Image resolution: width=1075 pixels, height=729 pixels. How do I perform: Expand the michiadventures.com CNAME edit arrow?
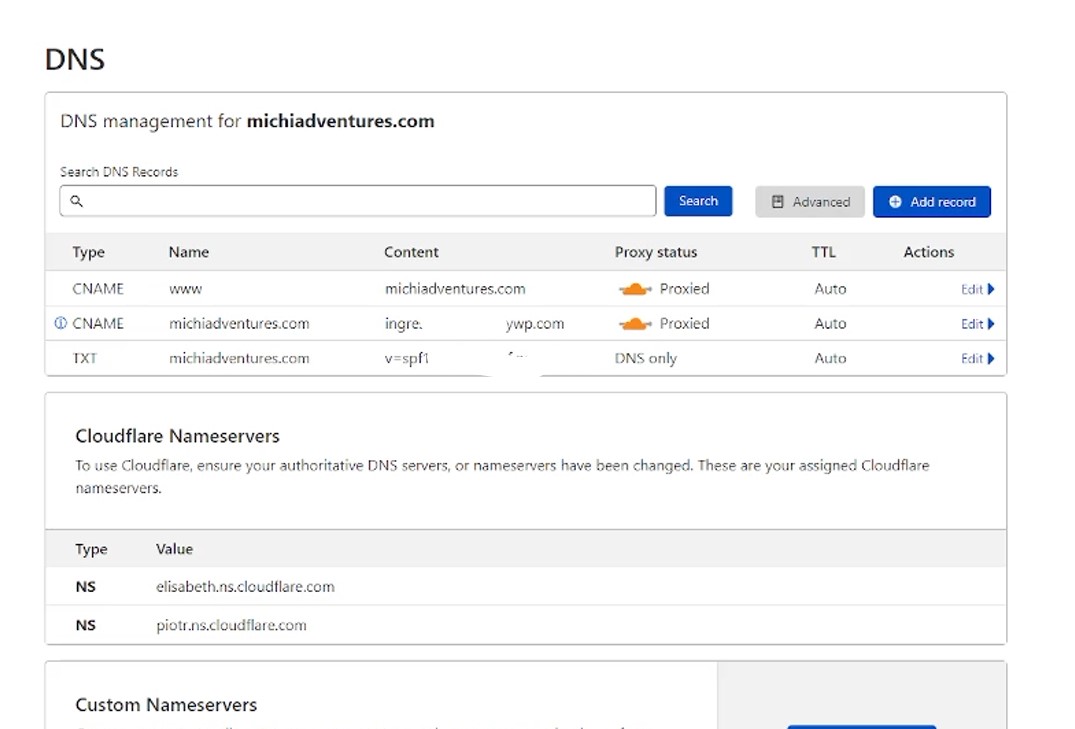coord(991,324)
